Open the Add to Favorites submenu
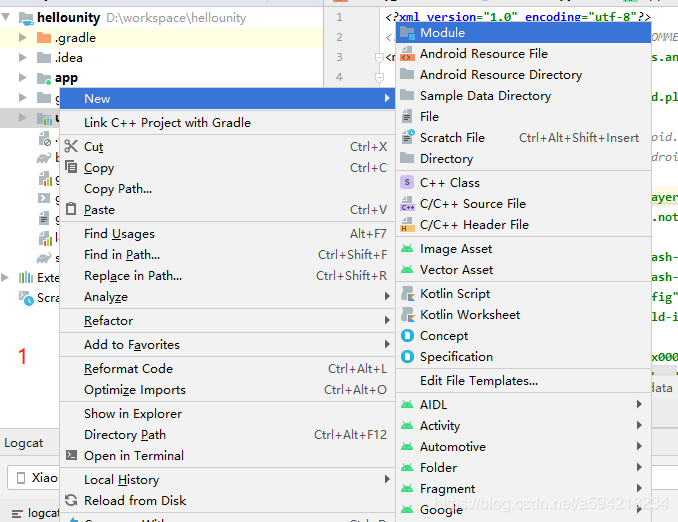The width and height of the screenshot is (678, 522). tap(227, 344)
